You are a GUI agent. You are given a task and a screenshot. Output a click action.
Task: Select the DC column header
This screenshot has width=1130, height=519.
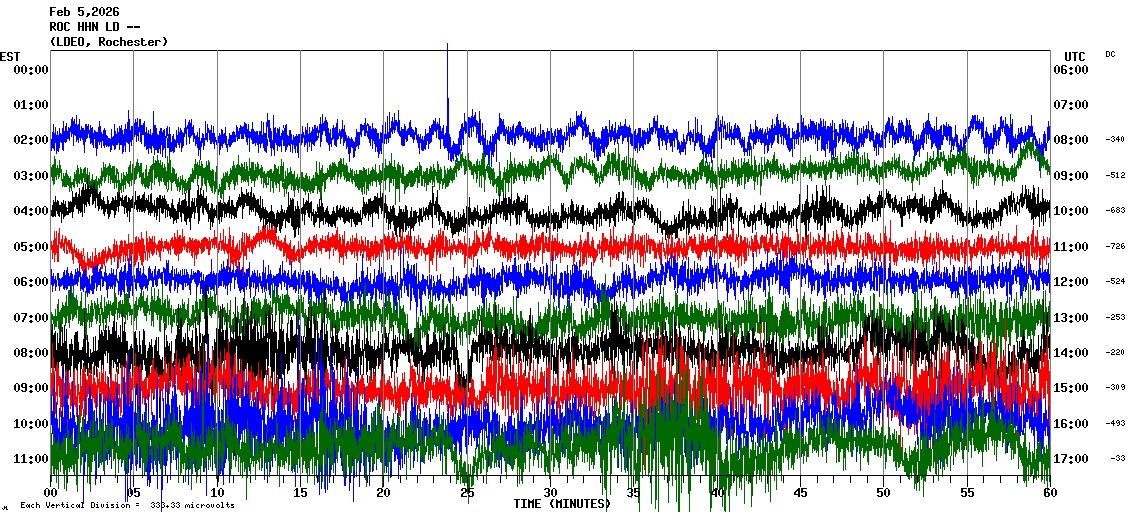1110,54
